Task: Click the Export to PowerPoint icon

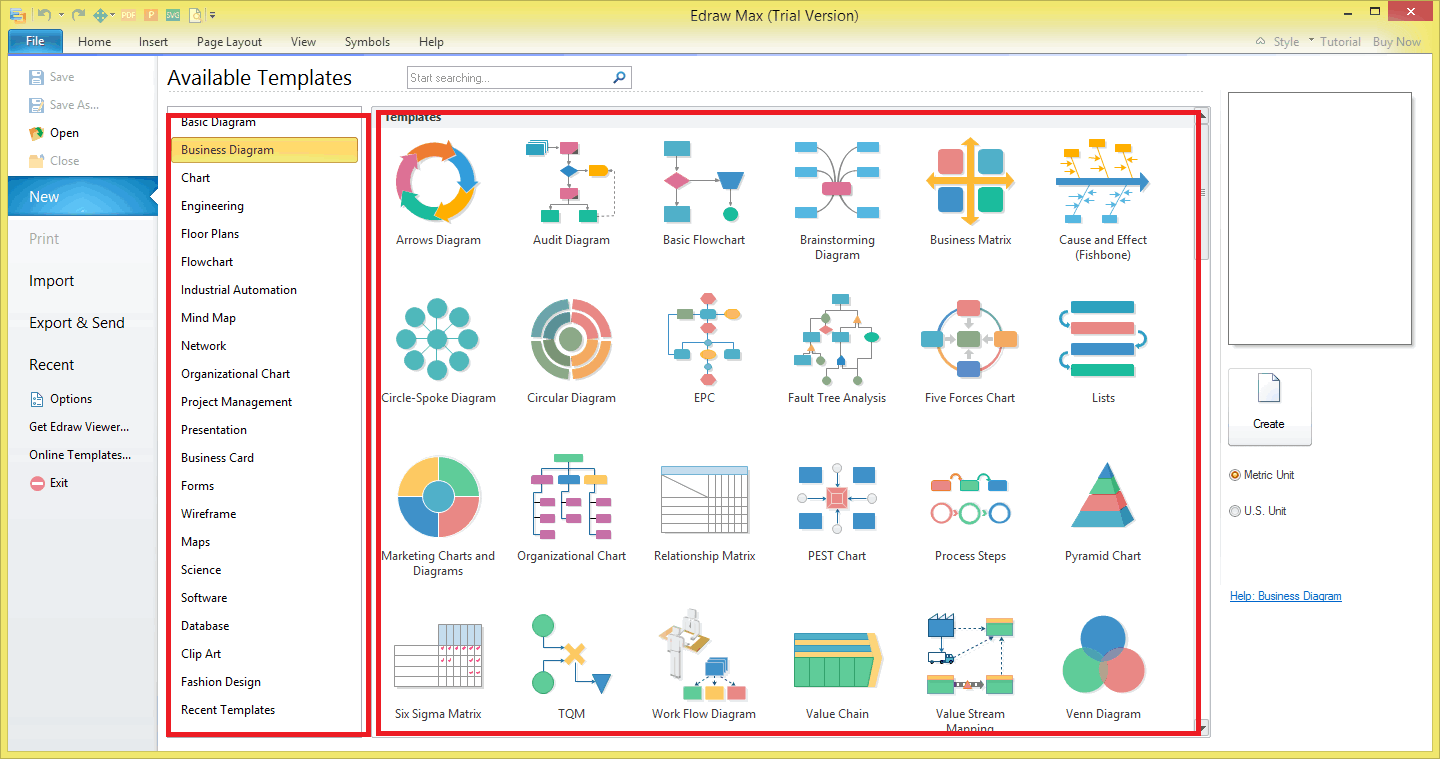Action: click(151, 15)
